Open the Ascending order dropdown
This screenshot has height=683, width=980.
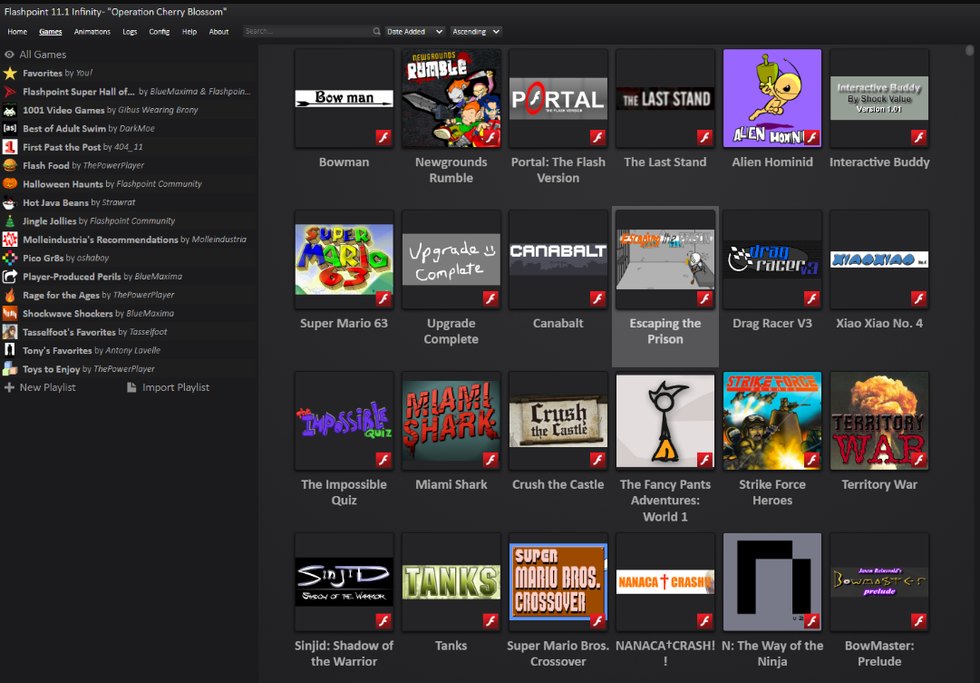pos(476,32)
